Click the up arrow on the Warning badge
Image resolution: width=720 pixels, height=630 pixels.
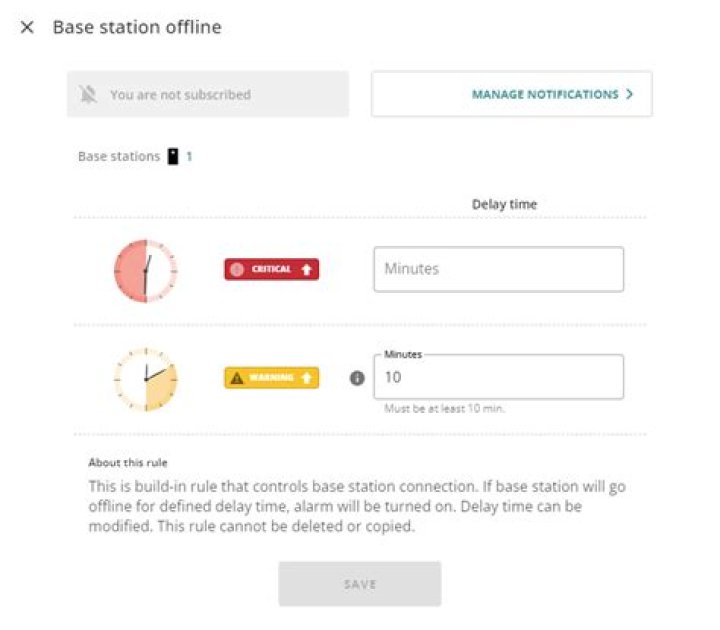pos(306,378)
